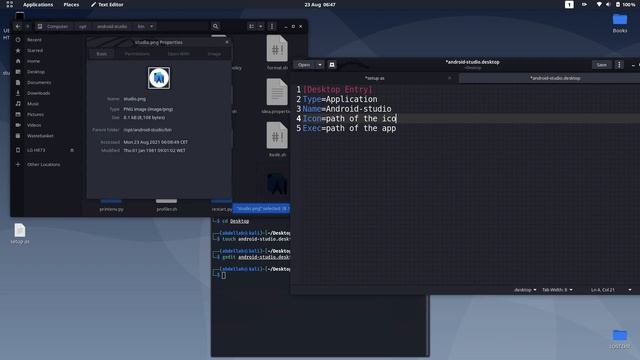Select Pictures in file manager sidebar
Image resolution: width=640 pixels, height=360 pixels.
35,114
